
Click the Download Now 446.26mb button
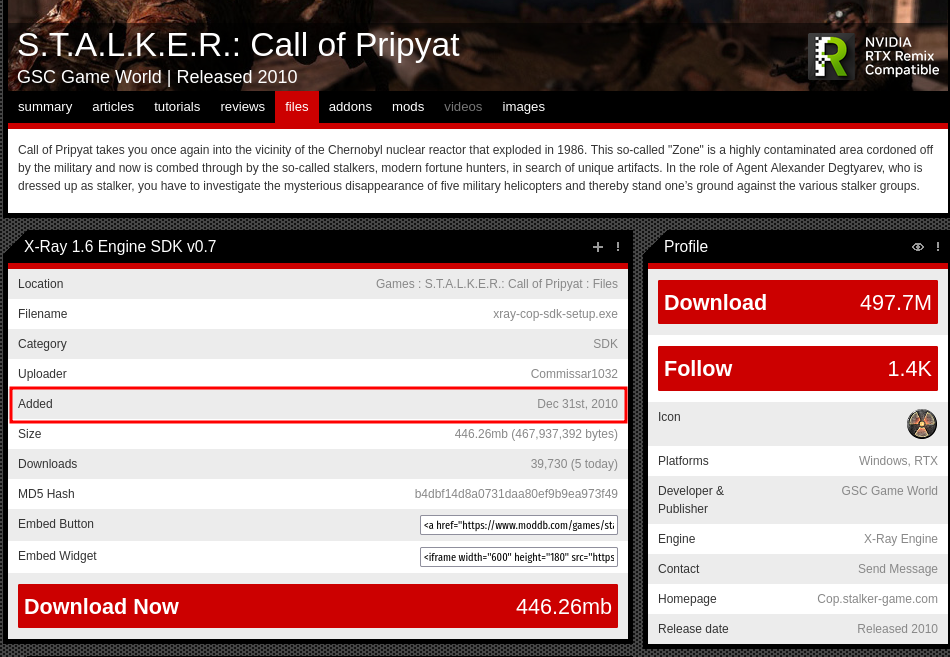click(x=317, y=606)
